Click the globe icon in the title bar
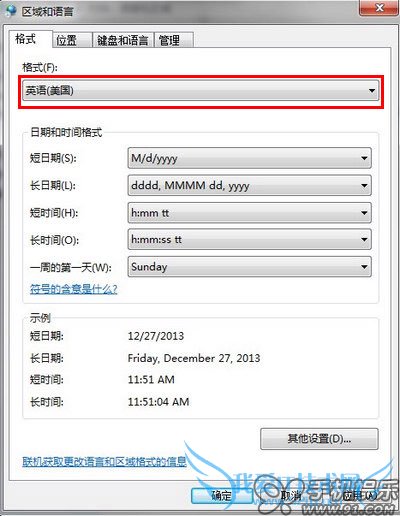Screen dimensions: 400x516 11,11
